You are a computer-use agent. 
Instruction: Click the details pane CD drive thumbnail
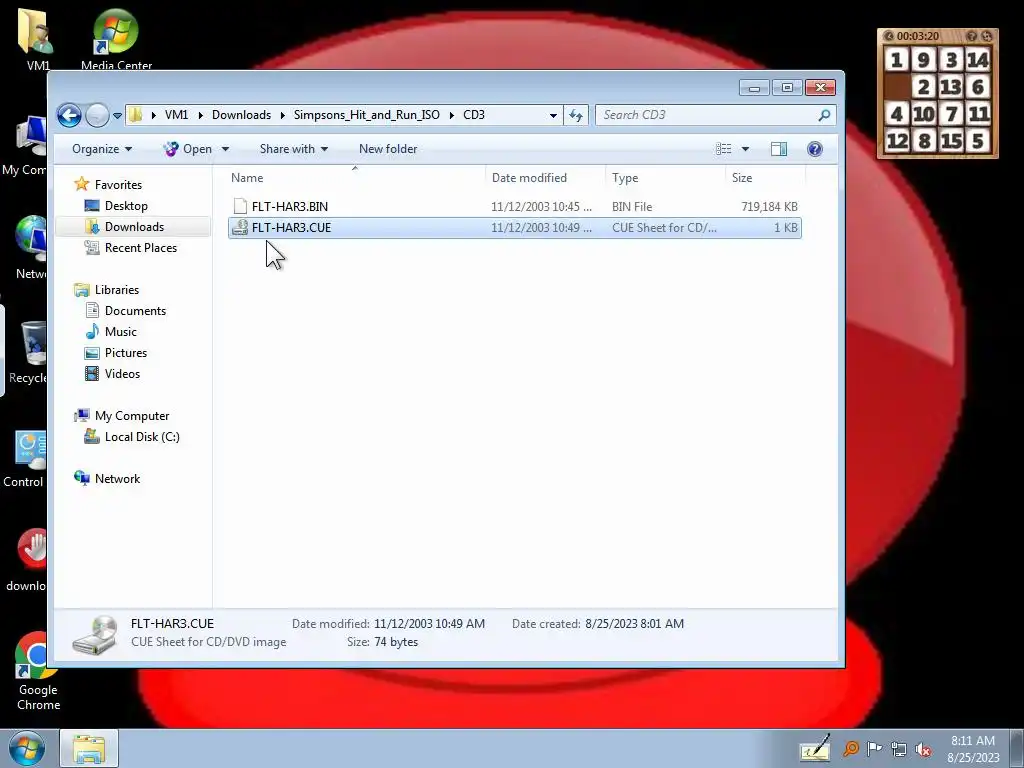coord(95,634)
